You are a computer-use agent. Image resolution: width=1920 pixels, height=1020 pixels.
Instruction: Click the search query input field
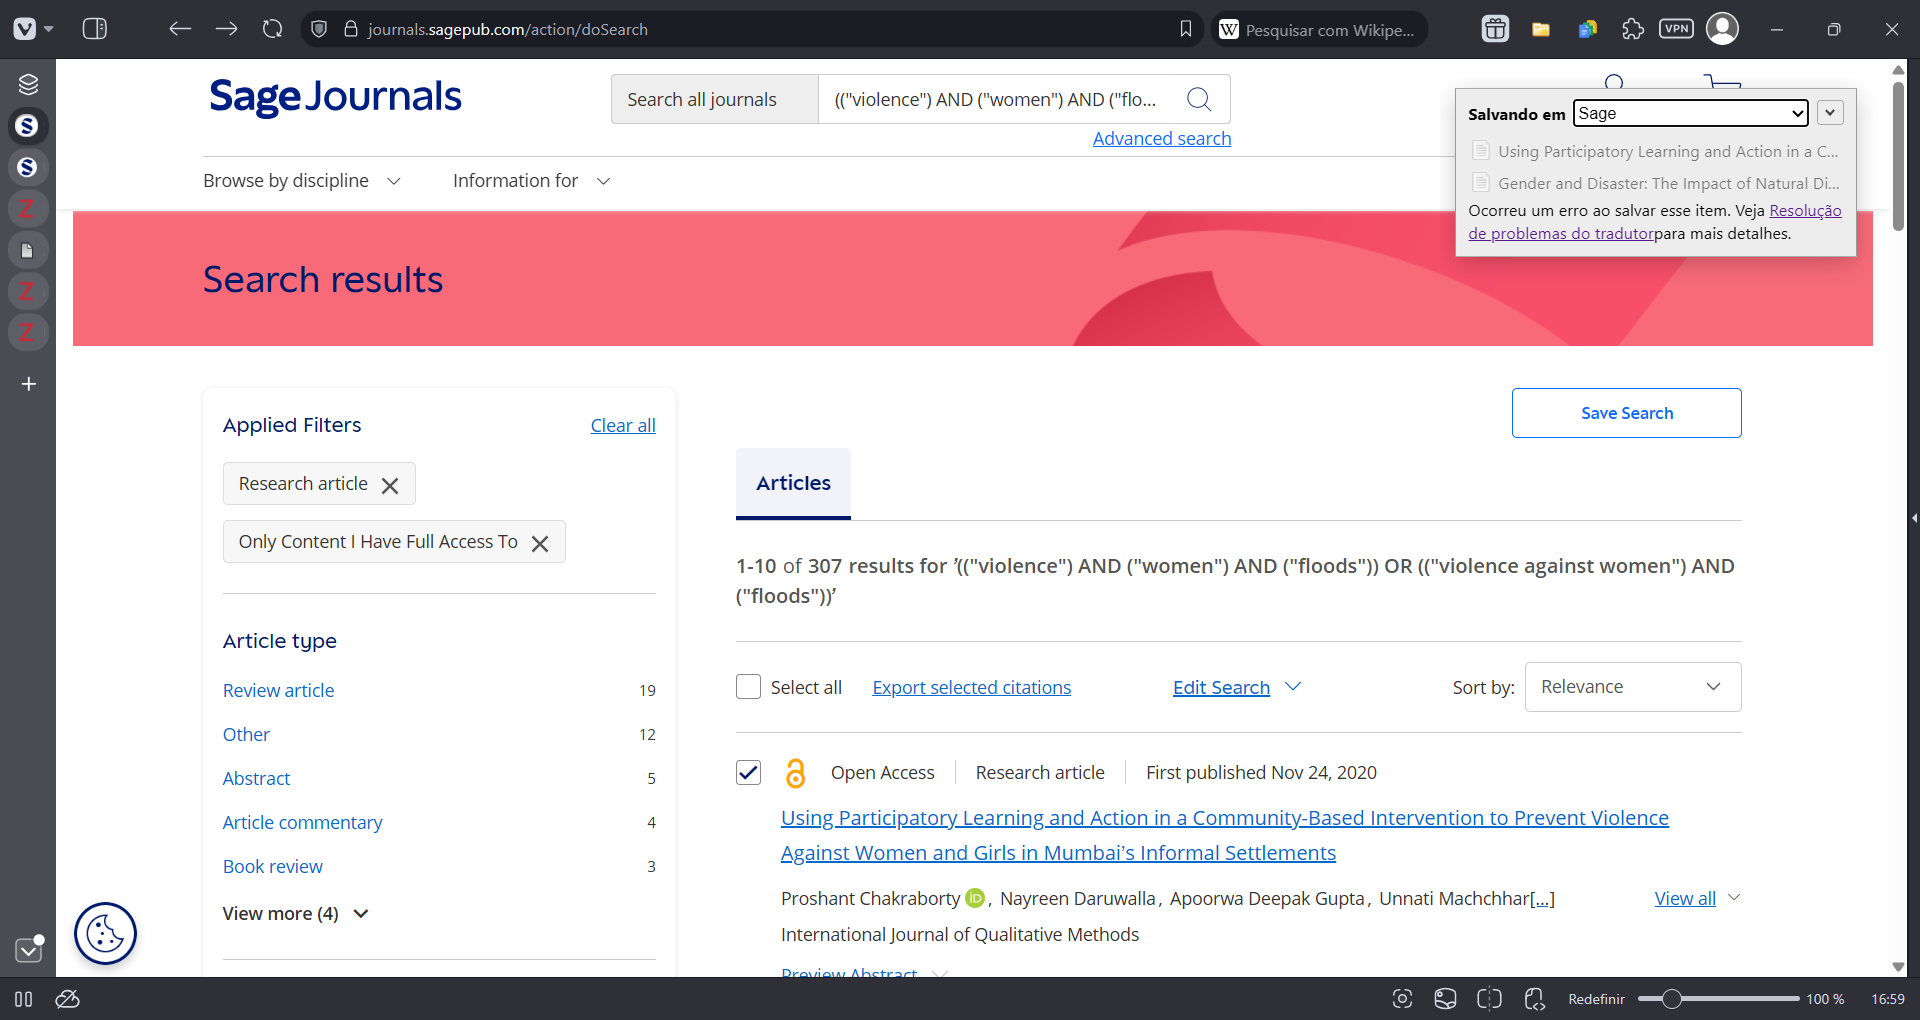pyautogui.click(x=995, y=99)
